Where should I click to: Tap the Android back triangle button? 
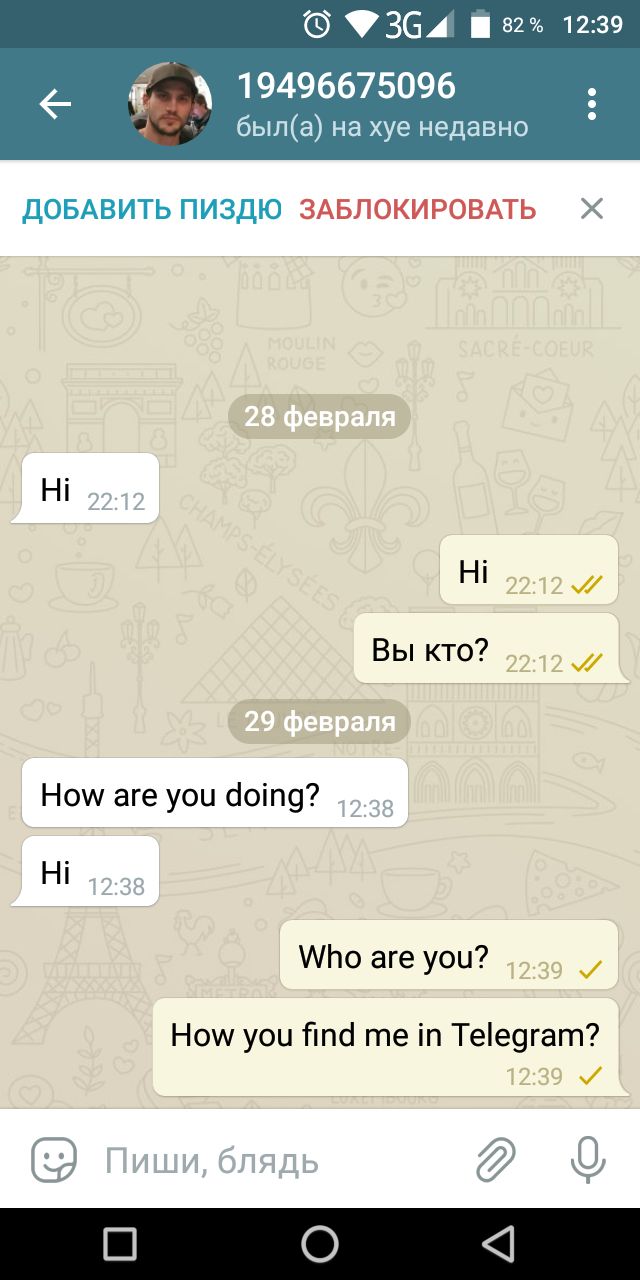(498, 1244)
